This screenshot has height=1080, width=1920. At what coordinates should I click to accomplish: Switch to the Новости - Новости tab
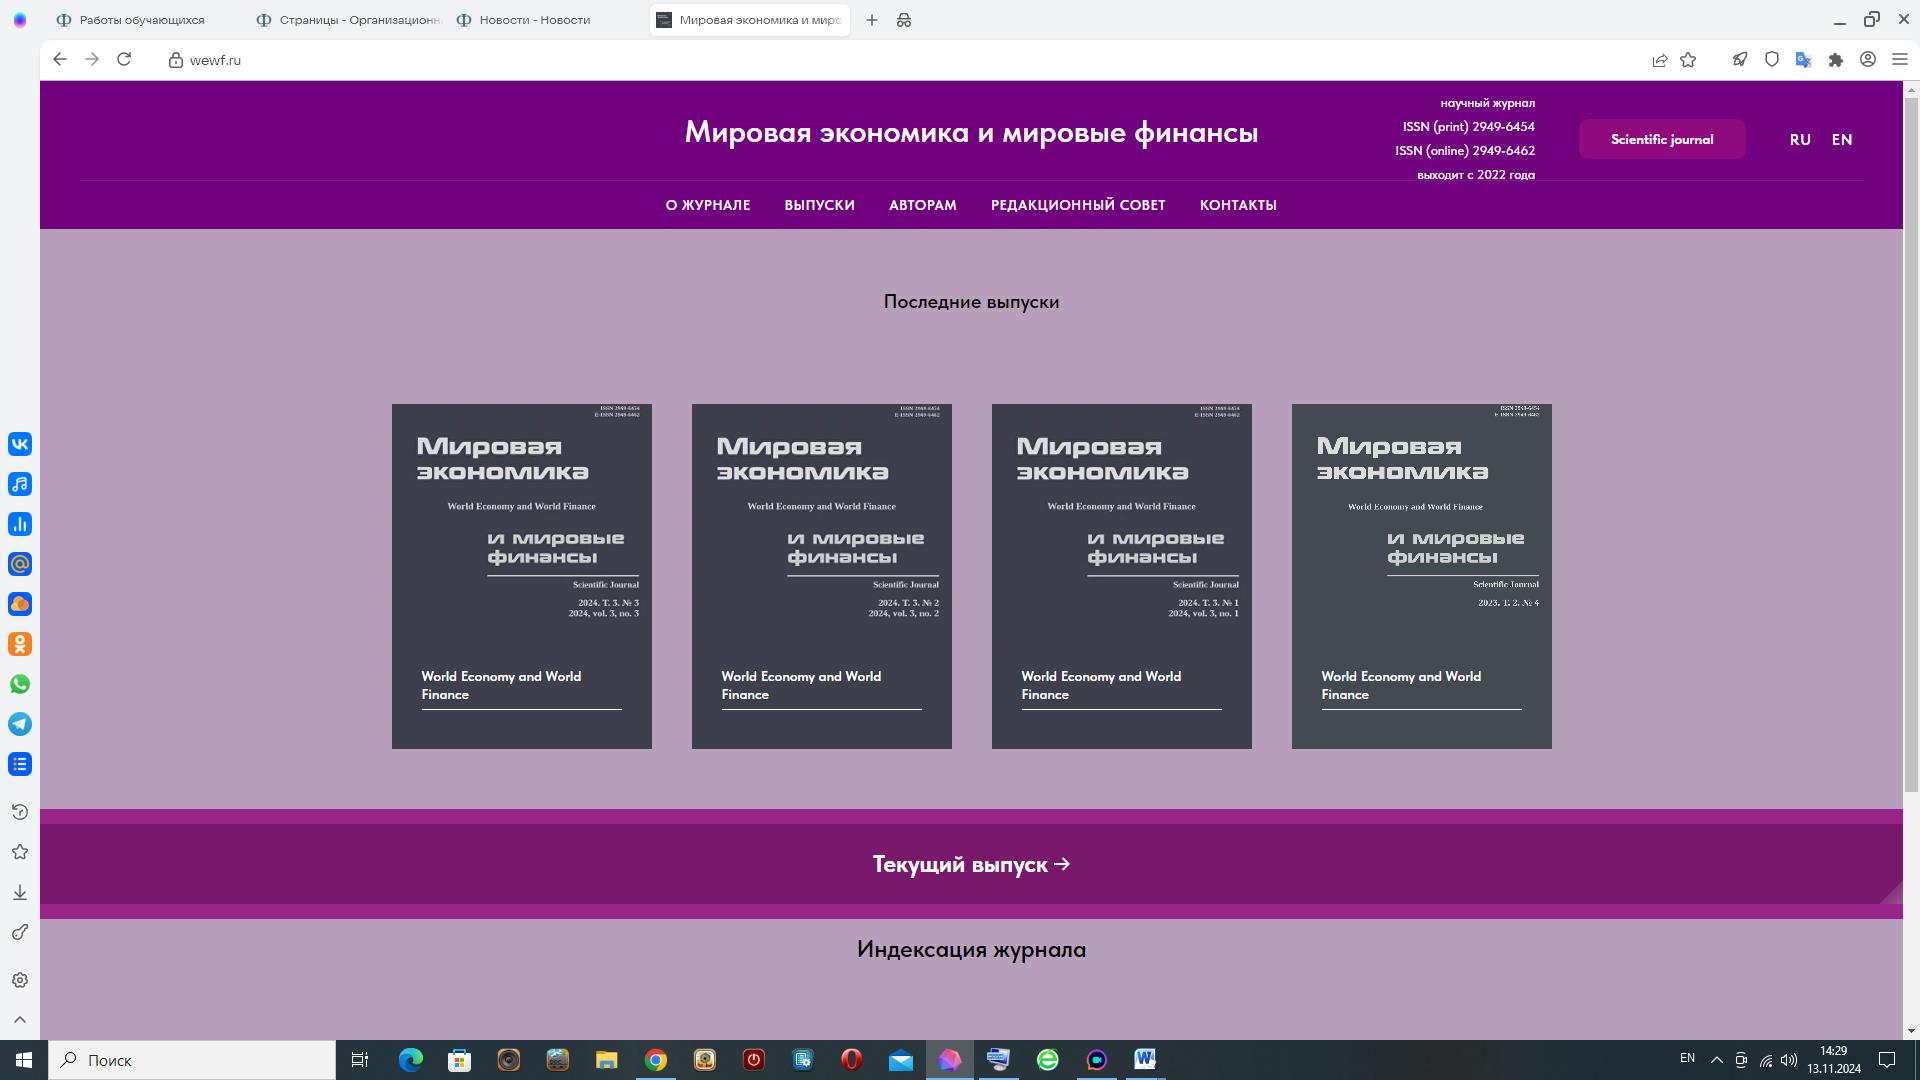pyautogui.click(x=534, y=20)
